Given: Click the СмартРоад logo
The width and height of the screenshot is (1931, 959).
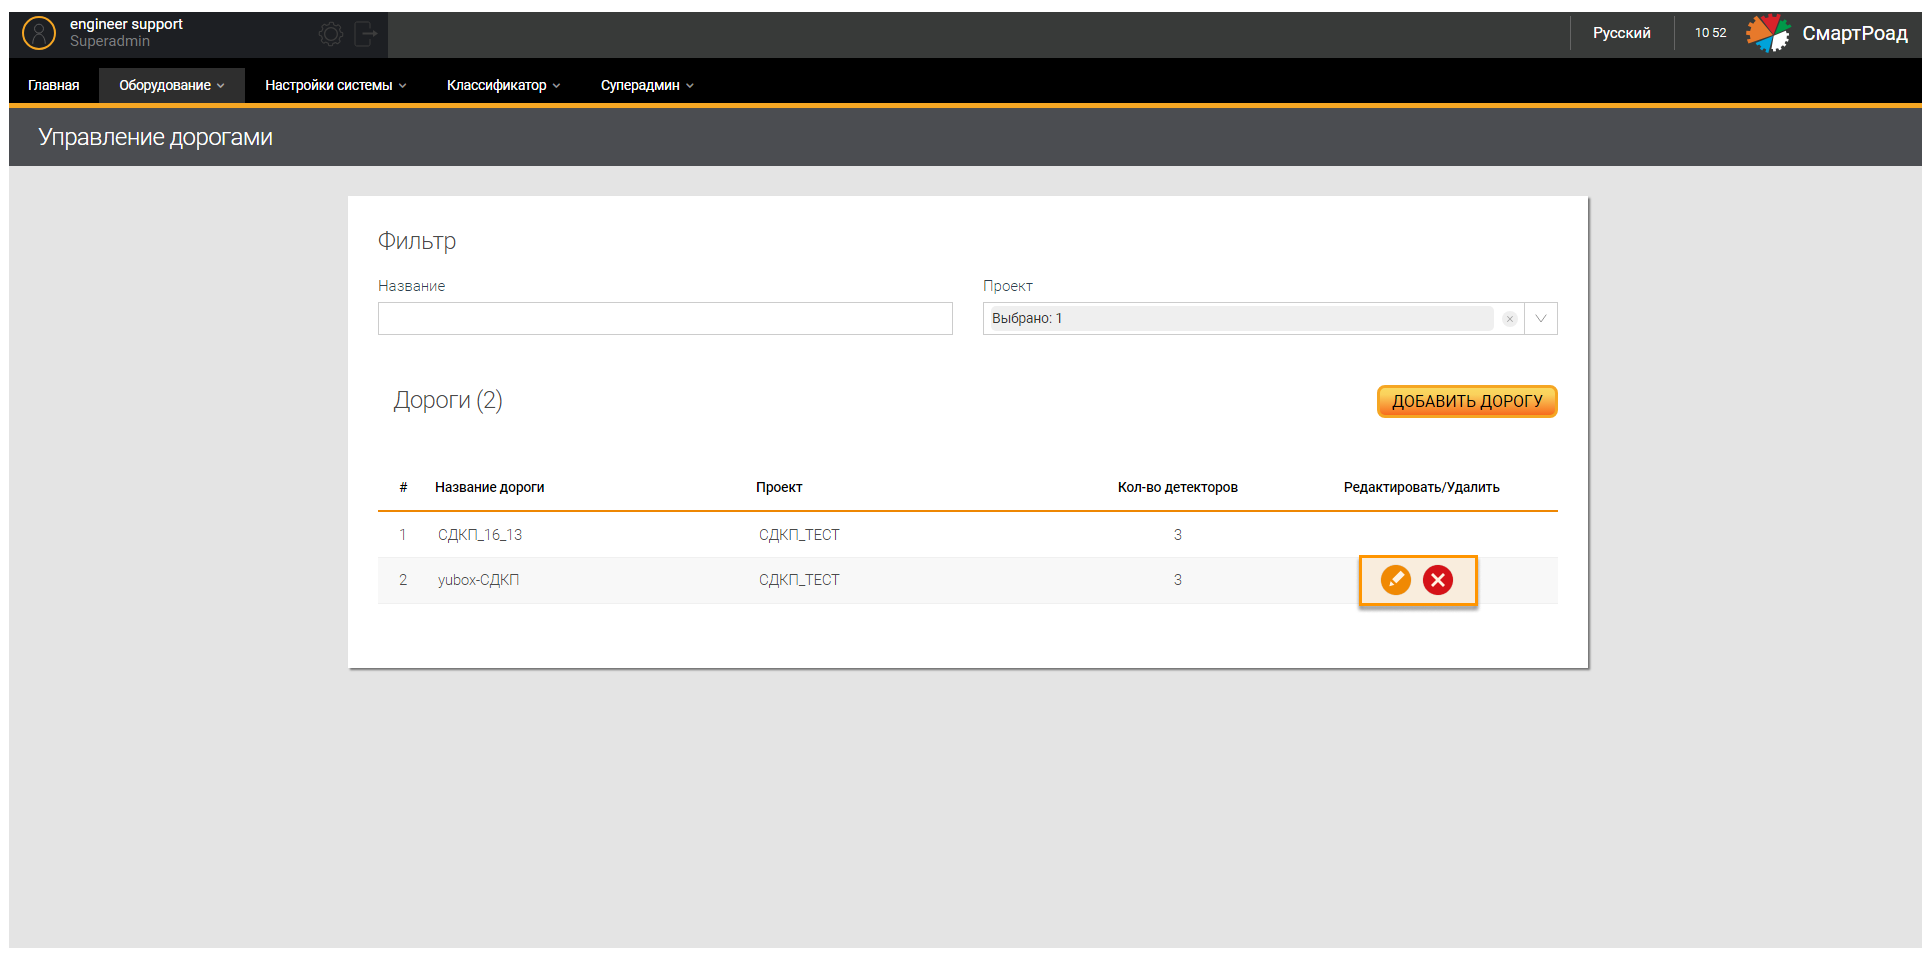Looking at the screenshot, I should point(1827,33).
